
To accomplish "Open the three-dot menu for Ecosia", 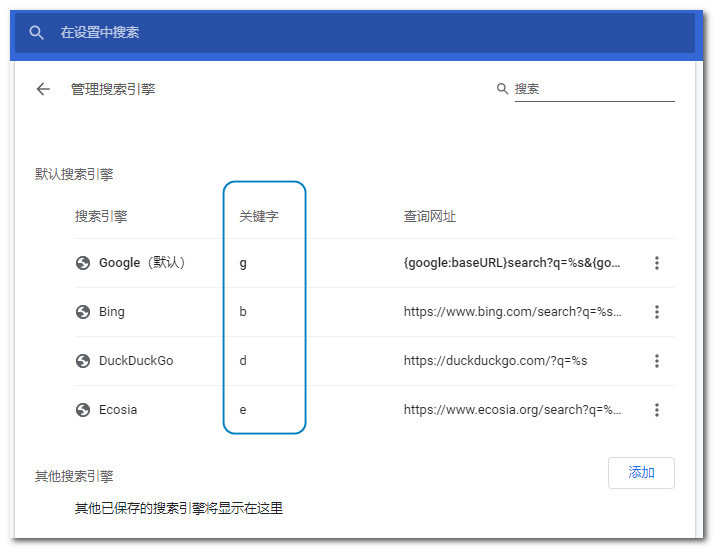I will [657, 410].
